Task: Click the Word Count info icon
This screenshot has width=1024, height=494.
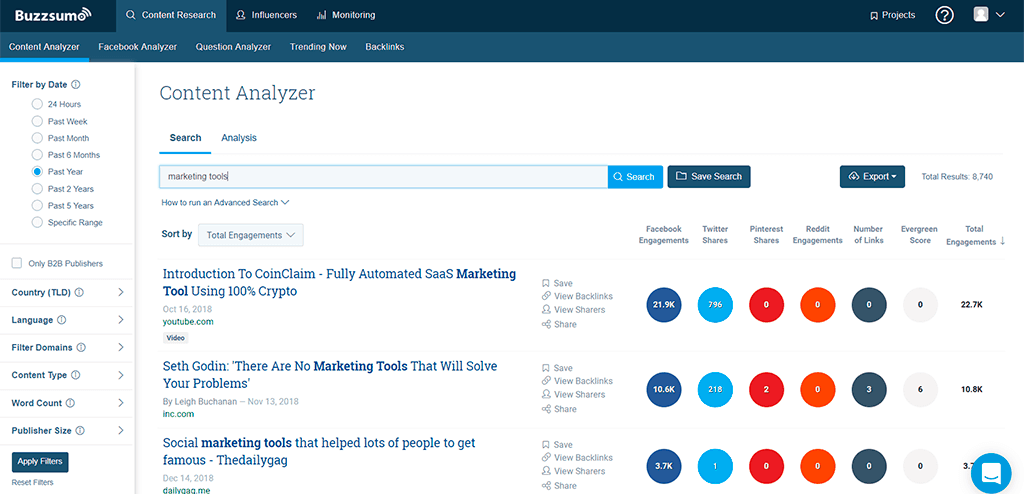Action: (71, 403)
